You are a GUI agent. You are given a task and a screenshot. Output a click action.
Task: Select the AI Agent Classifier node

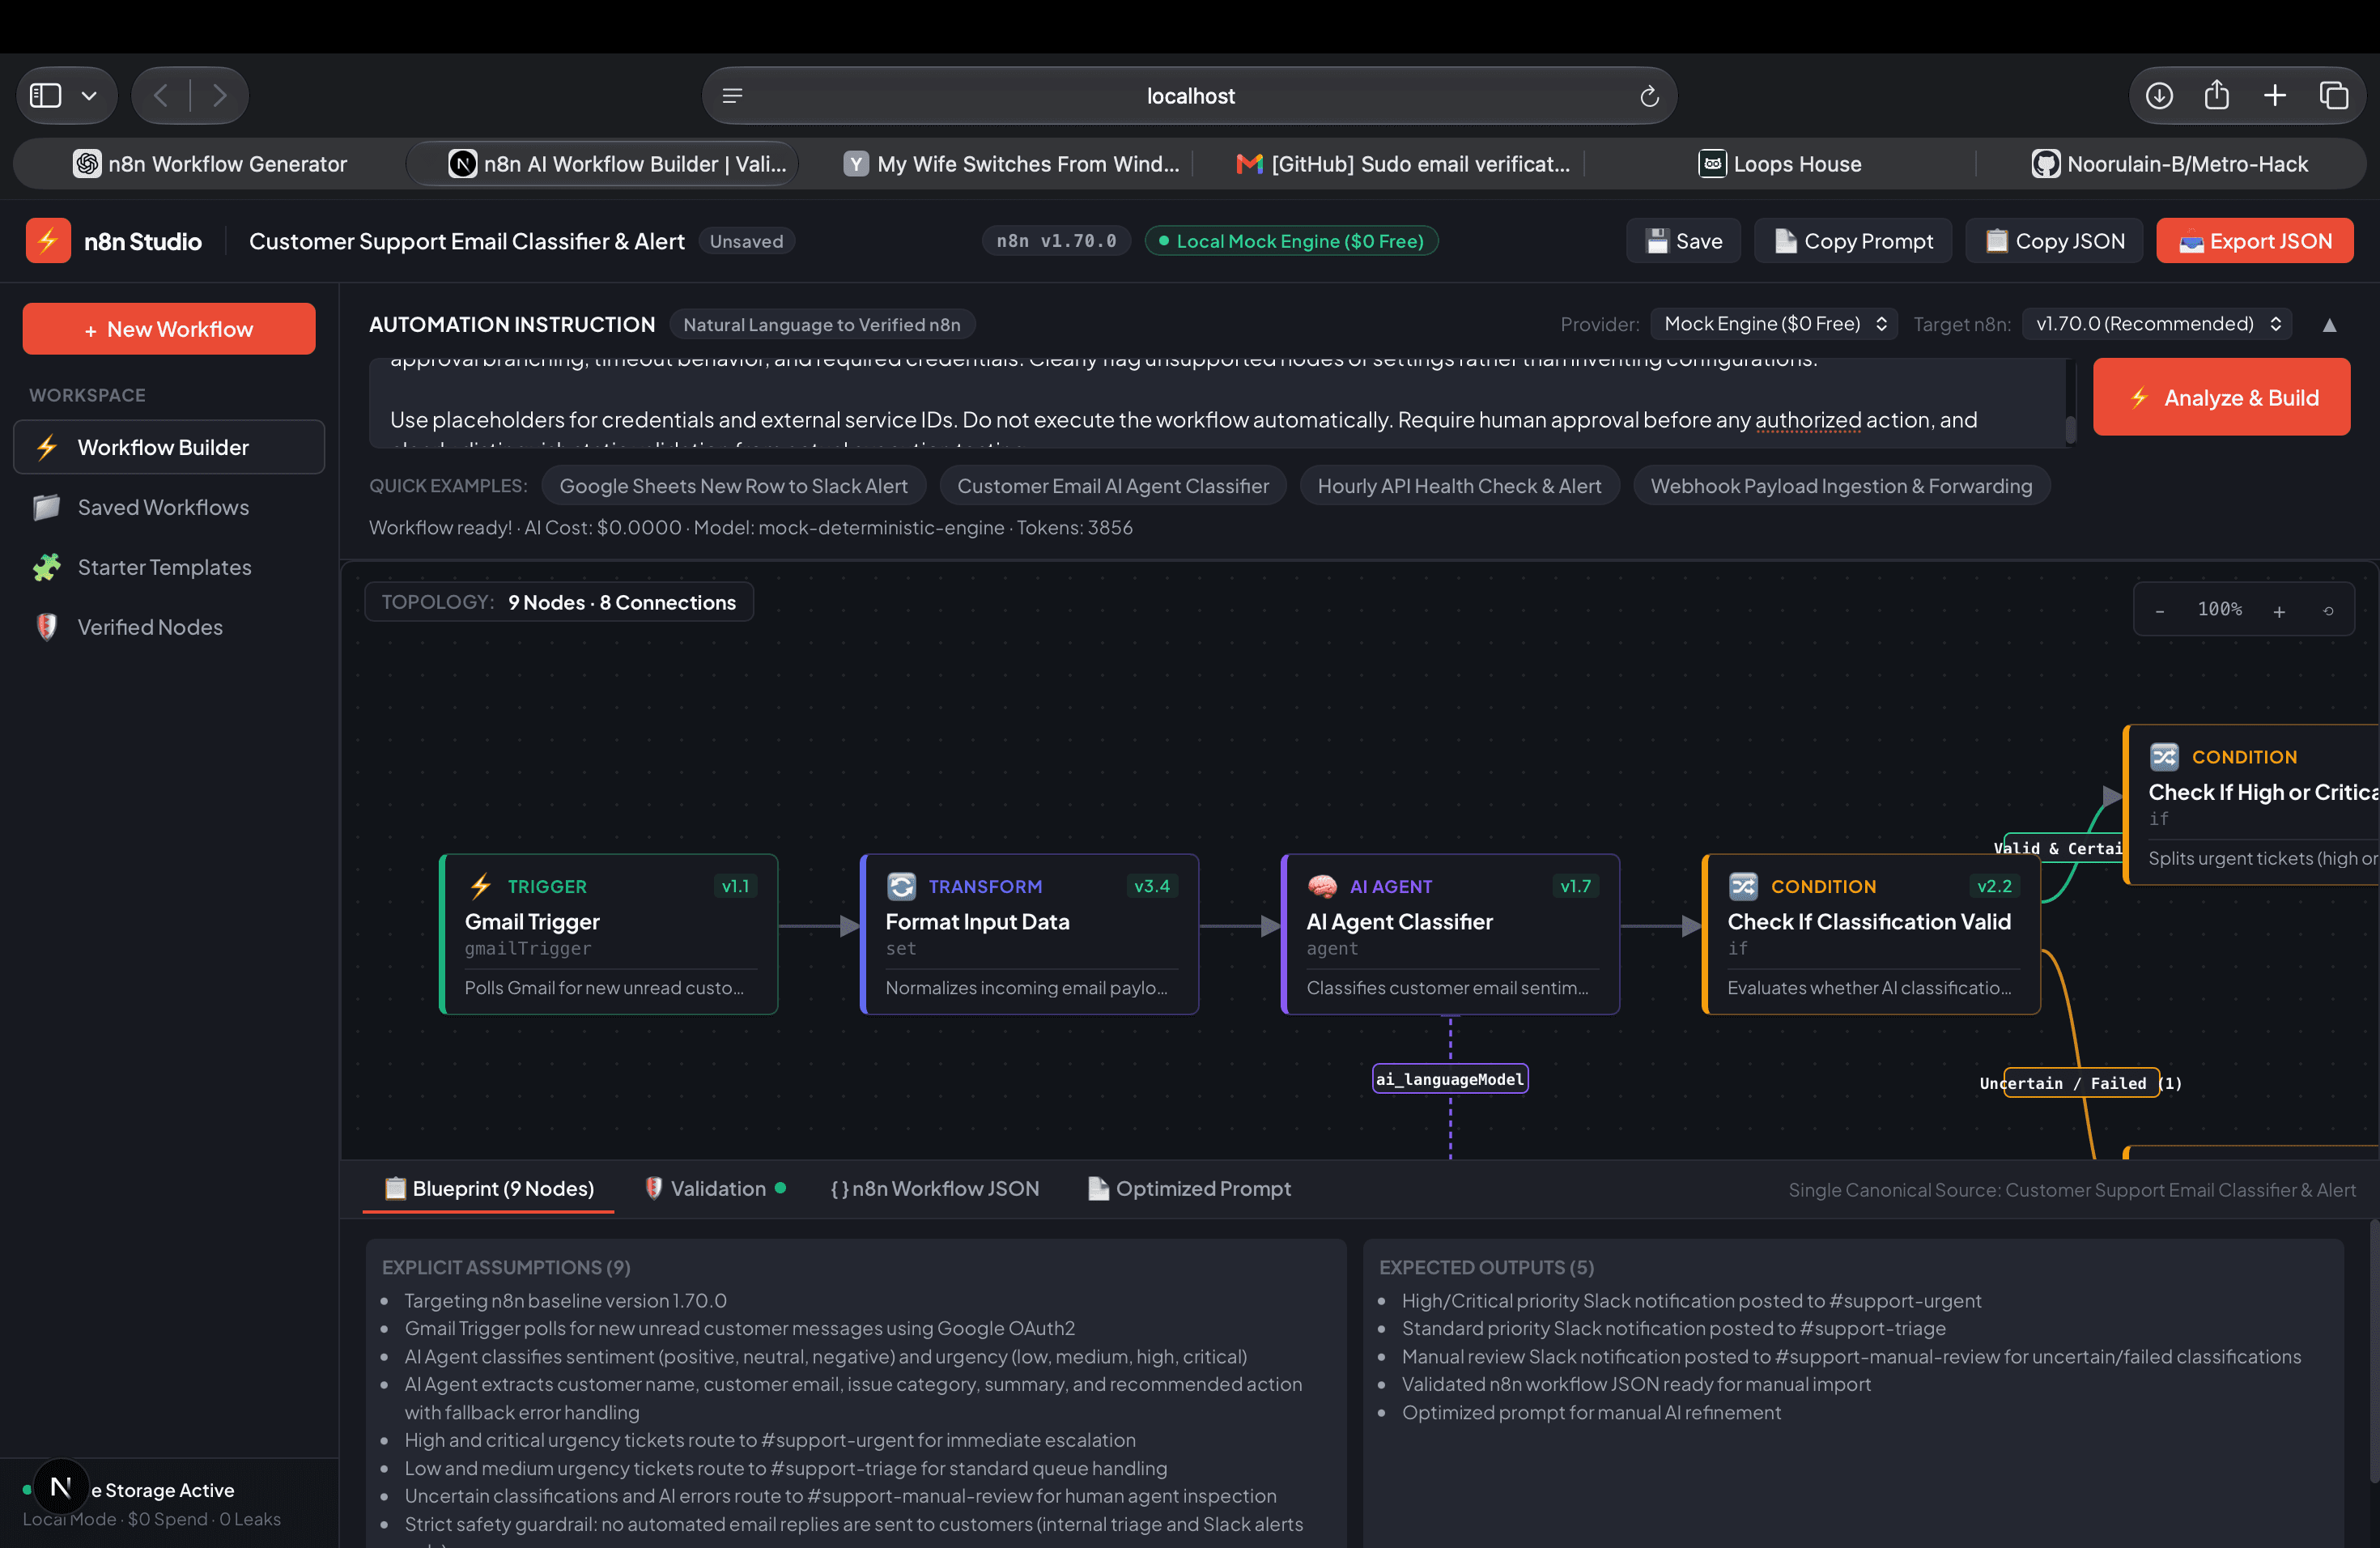tap(1450, 934)
